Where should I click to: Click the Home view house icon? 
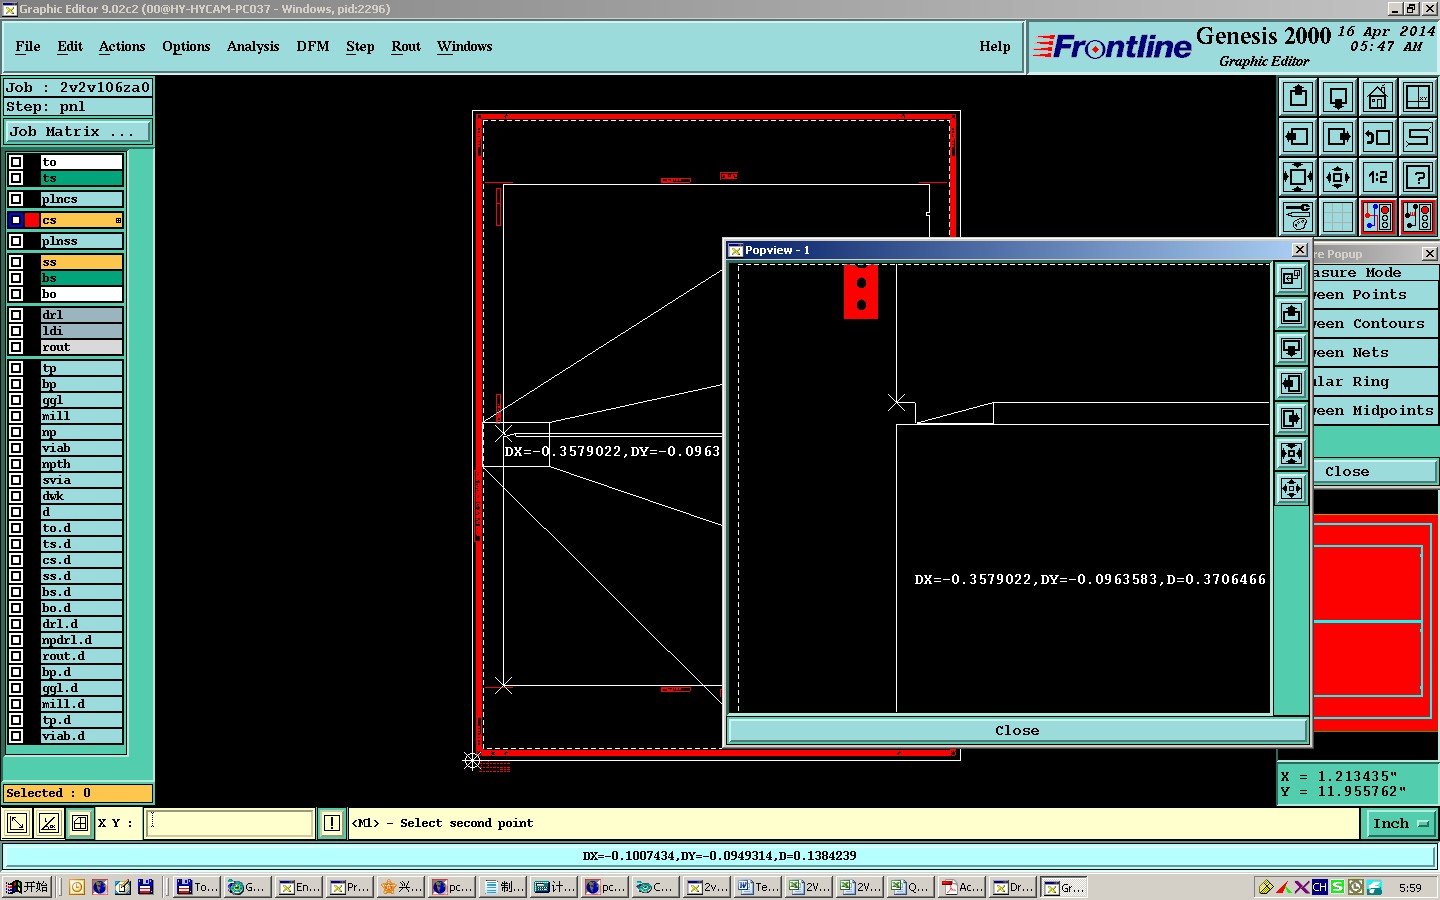click(1378, 97)
